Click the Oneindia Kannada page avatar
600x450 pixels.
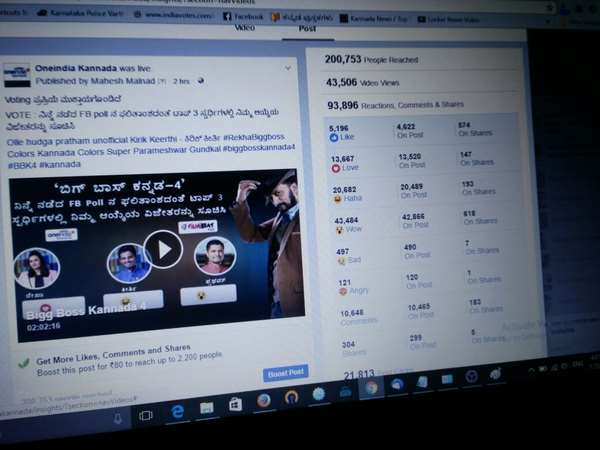[x=17, y=75]
